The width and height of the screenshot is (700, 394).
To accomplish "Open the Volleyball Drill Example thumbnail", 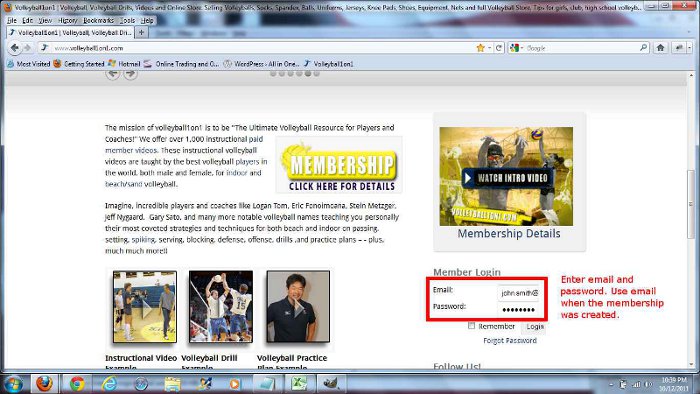I will (221, 307).
